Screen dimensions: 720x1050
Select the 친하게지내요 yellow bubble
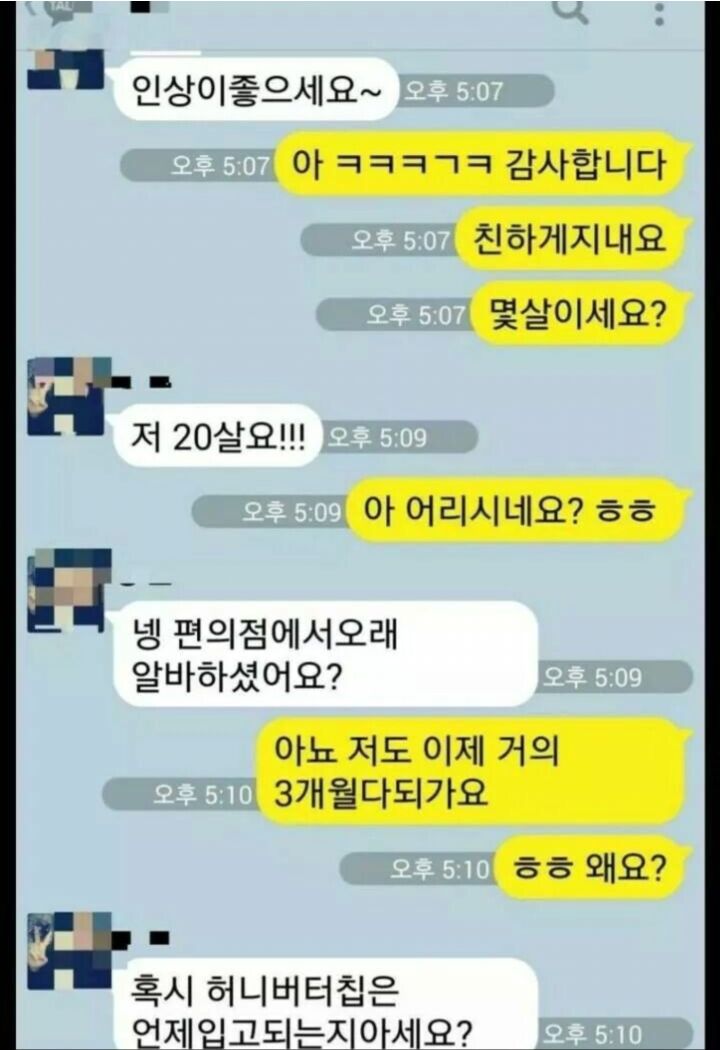click(571, 238)
